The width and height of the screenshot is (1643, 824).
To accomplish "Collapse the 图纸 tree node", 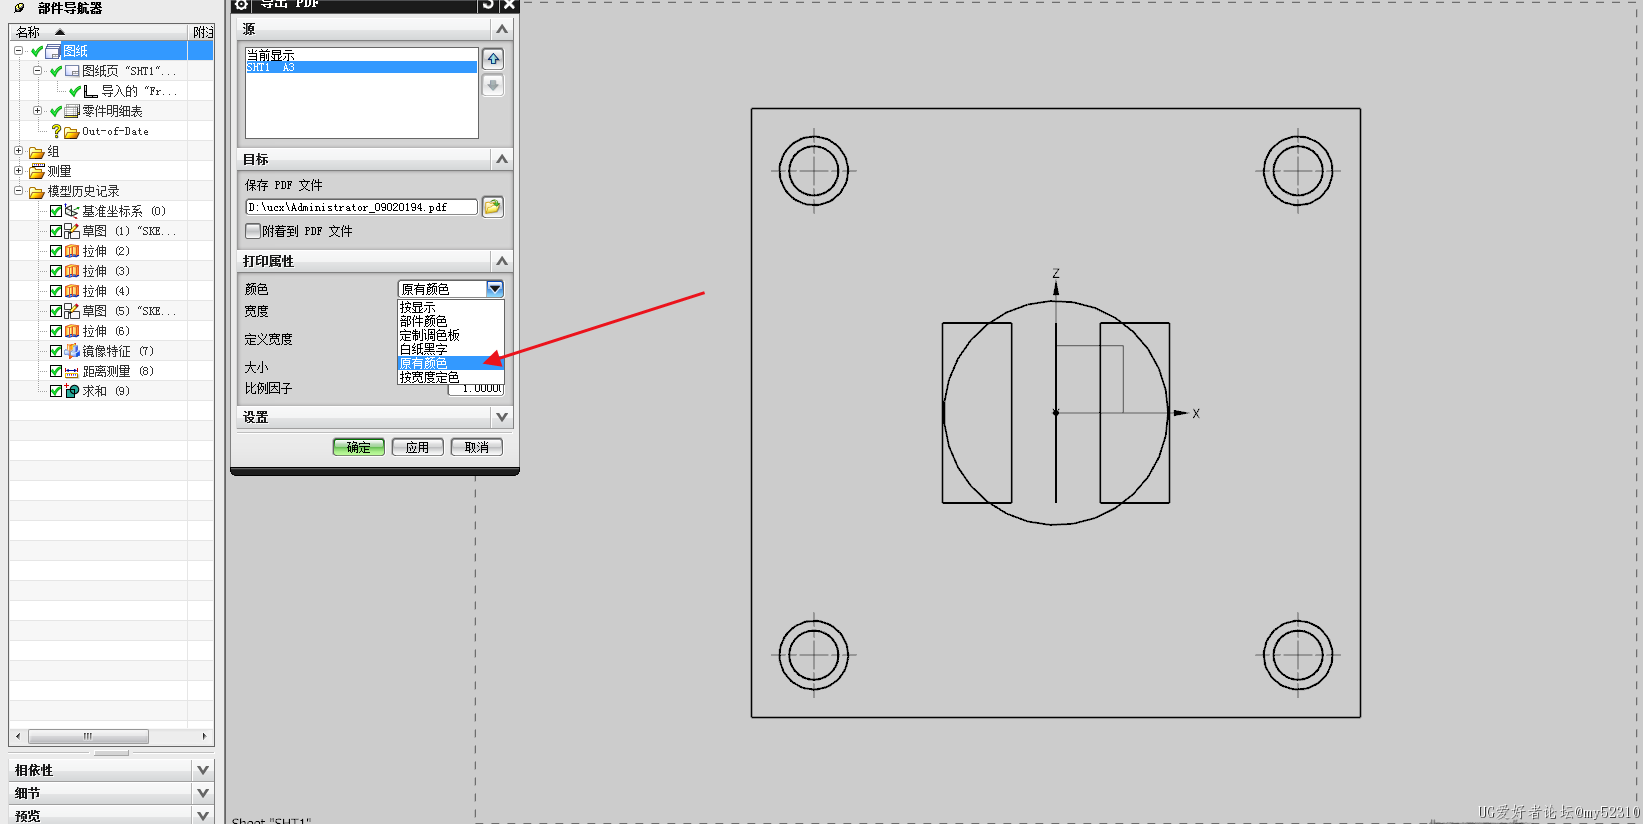I will 18,50.
